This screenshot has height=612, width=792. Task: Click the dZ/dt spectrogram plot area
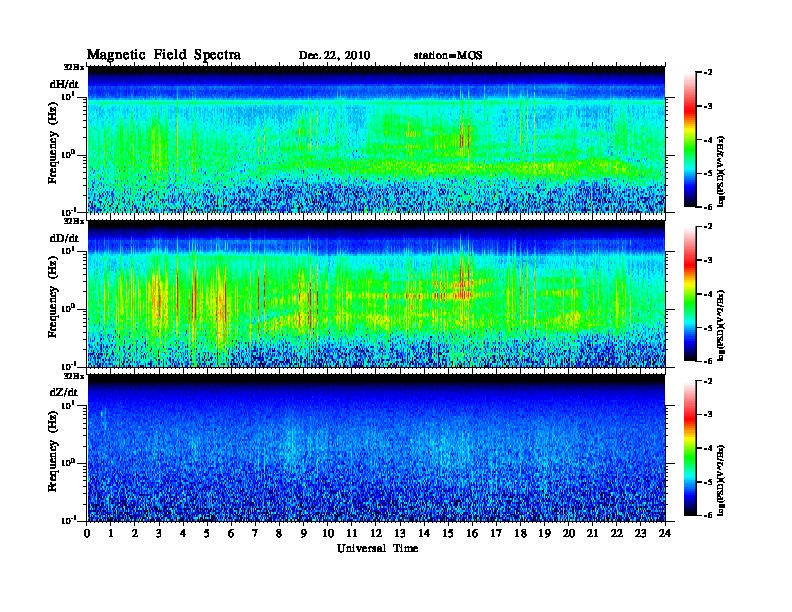[376, 447]
